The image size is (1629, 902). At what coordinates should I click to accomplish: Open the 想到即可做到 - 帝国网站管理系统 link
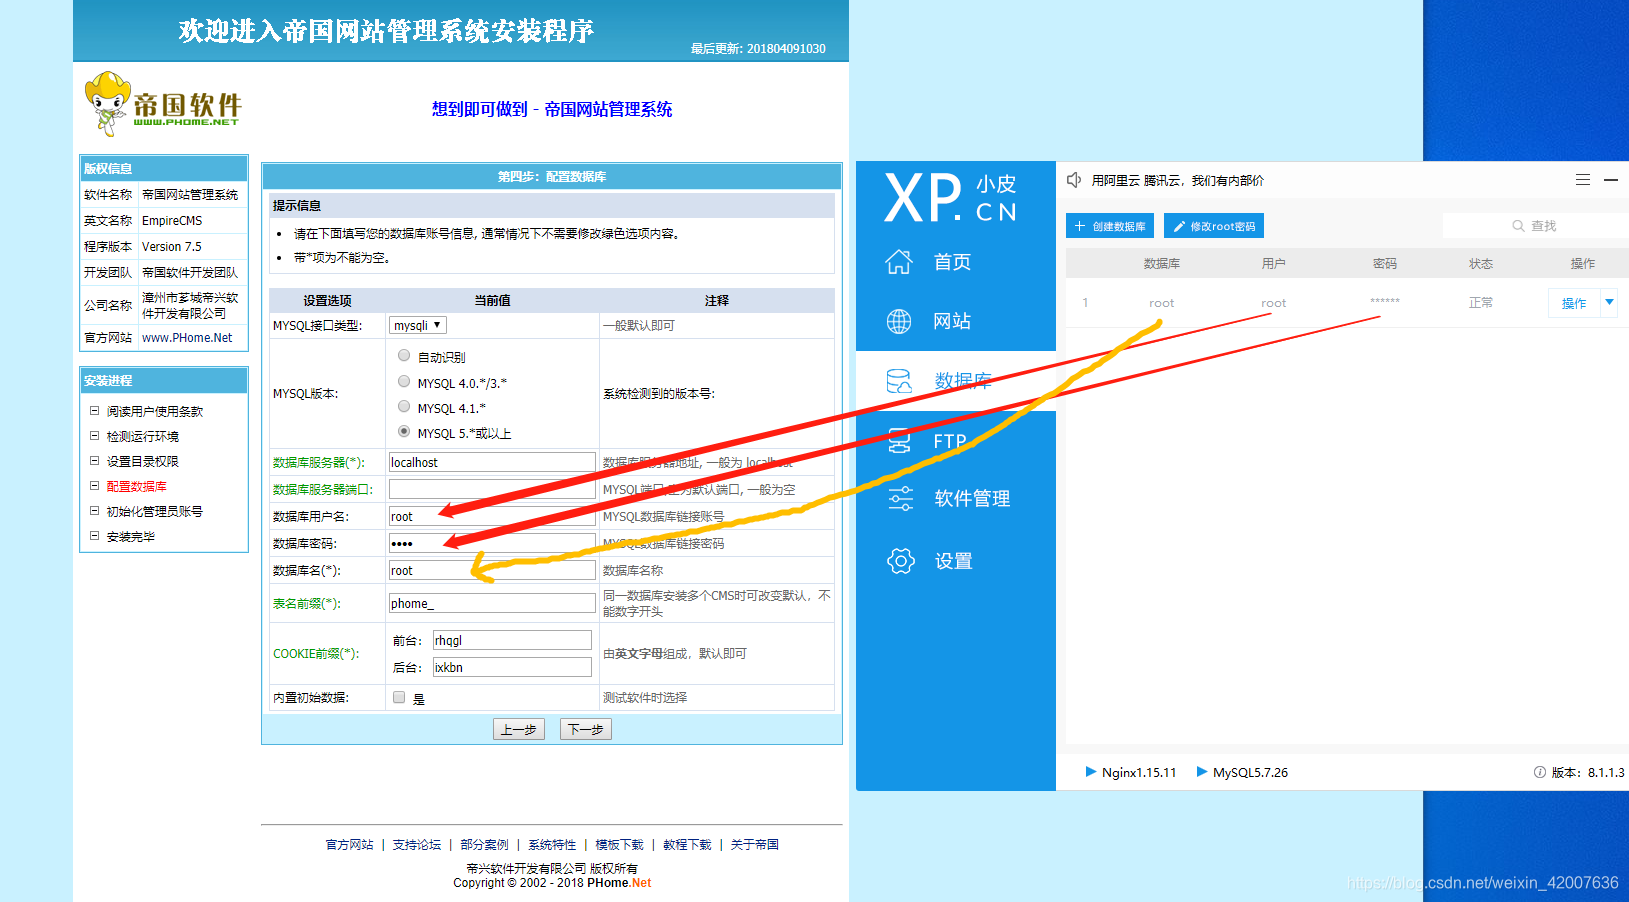pyautogui.click(x=552, y=109)
